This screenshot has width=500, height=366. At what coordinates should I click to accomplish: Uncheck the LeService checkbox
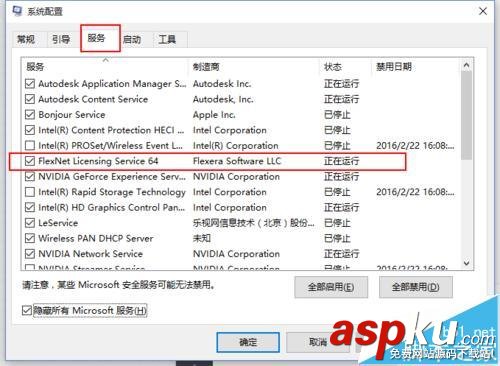tap(30, 223)
